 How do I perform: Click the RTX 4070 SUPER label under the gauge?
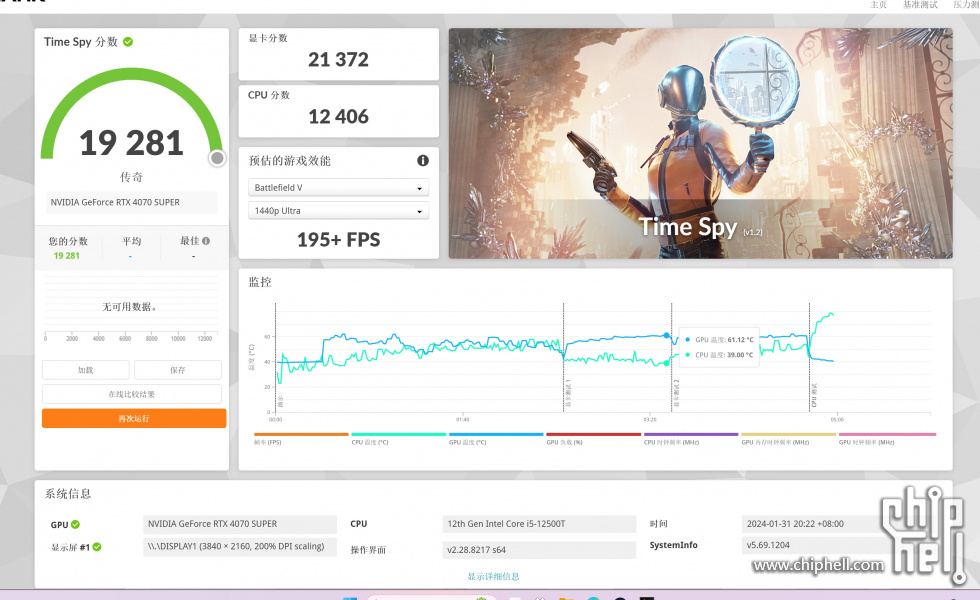[131, 202]
